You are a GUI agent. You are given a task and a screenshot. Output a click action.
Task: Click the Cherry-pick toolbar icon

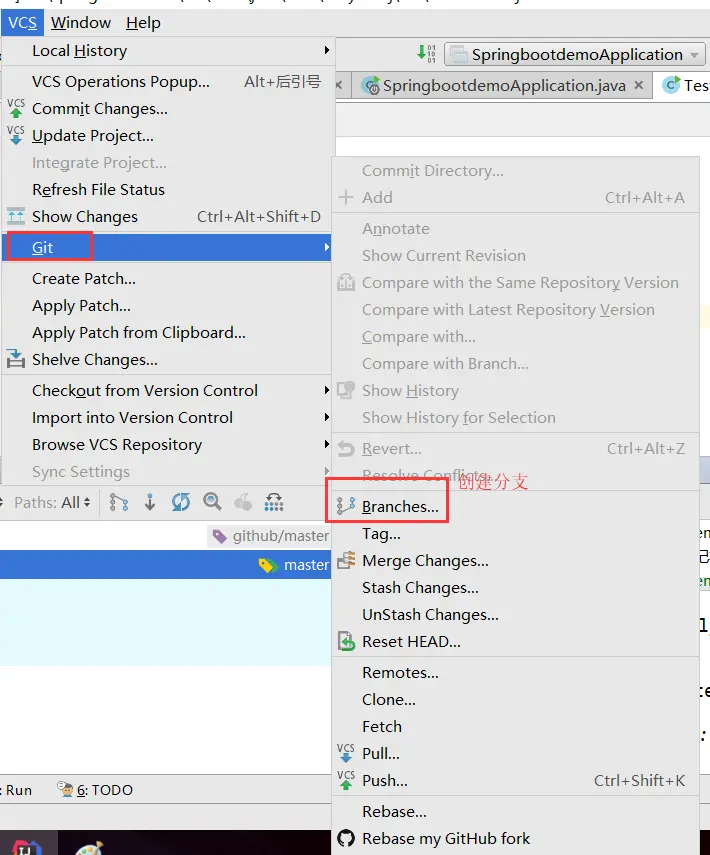click(x=243, y=502)
